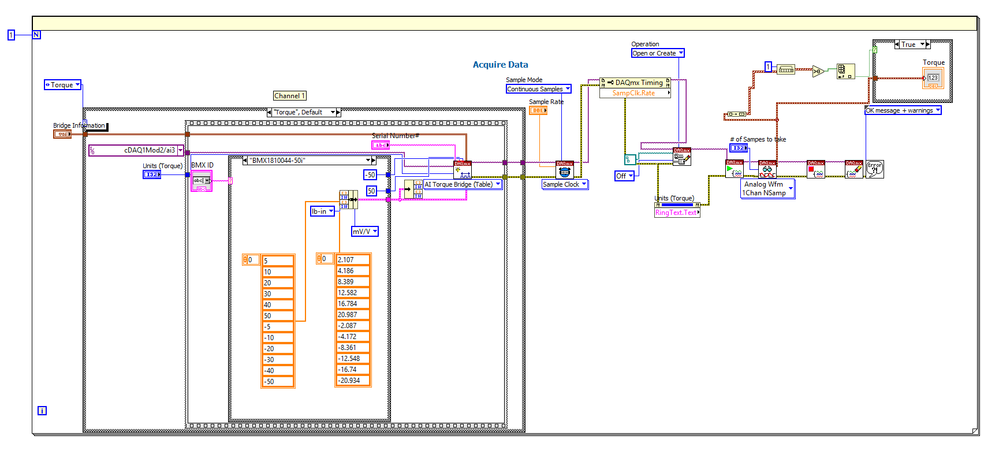Screen dimensions: 999x450
Task: Select the Units (Torque) I32 terminal
Action: point(152,175)
